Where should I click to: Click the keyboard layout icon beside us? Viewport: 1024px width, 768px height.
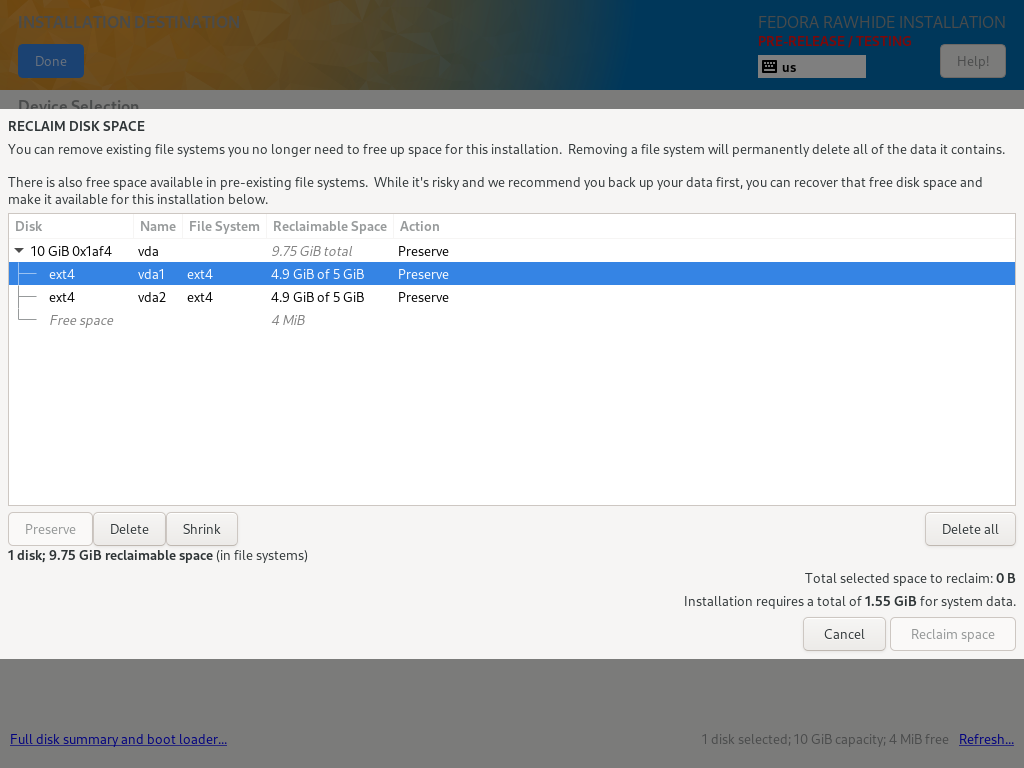(769, 67)
